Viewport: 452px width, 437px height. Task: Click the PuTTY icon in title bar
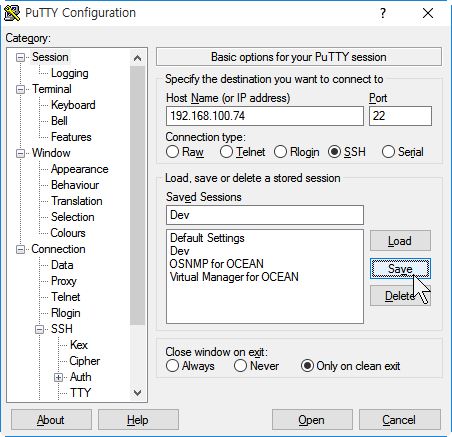pyautogui.click(x=12, y=13)
